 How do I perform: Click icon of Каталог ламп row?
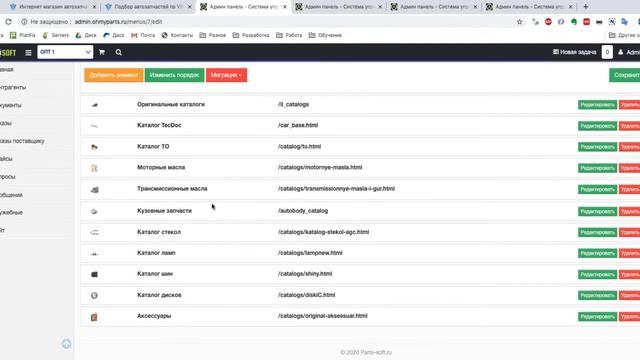coord(94,253)
